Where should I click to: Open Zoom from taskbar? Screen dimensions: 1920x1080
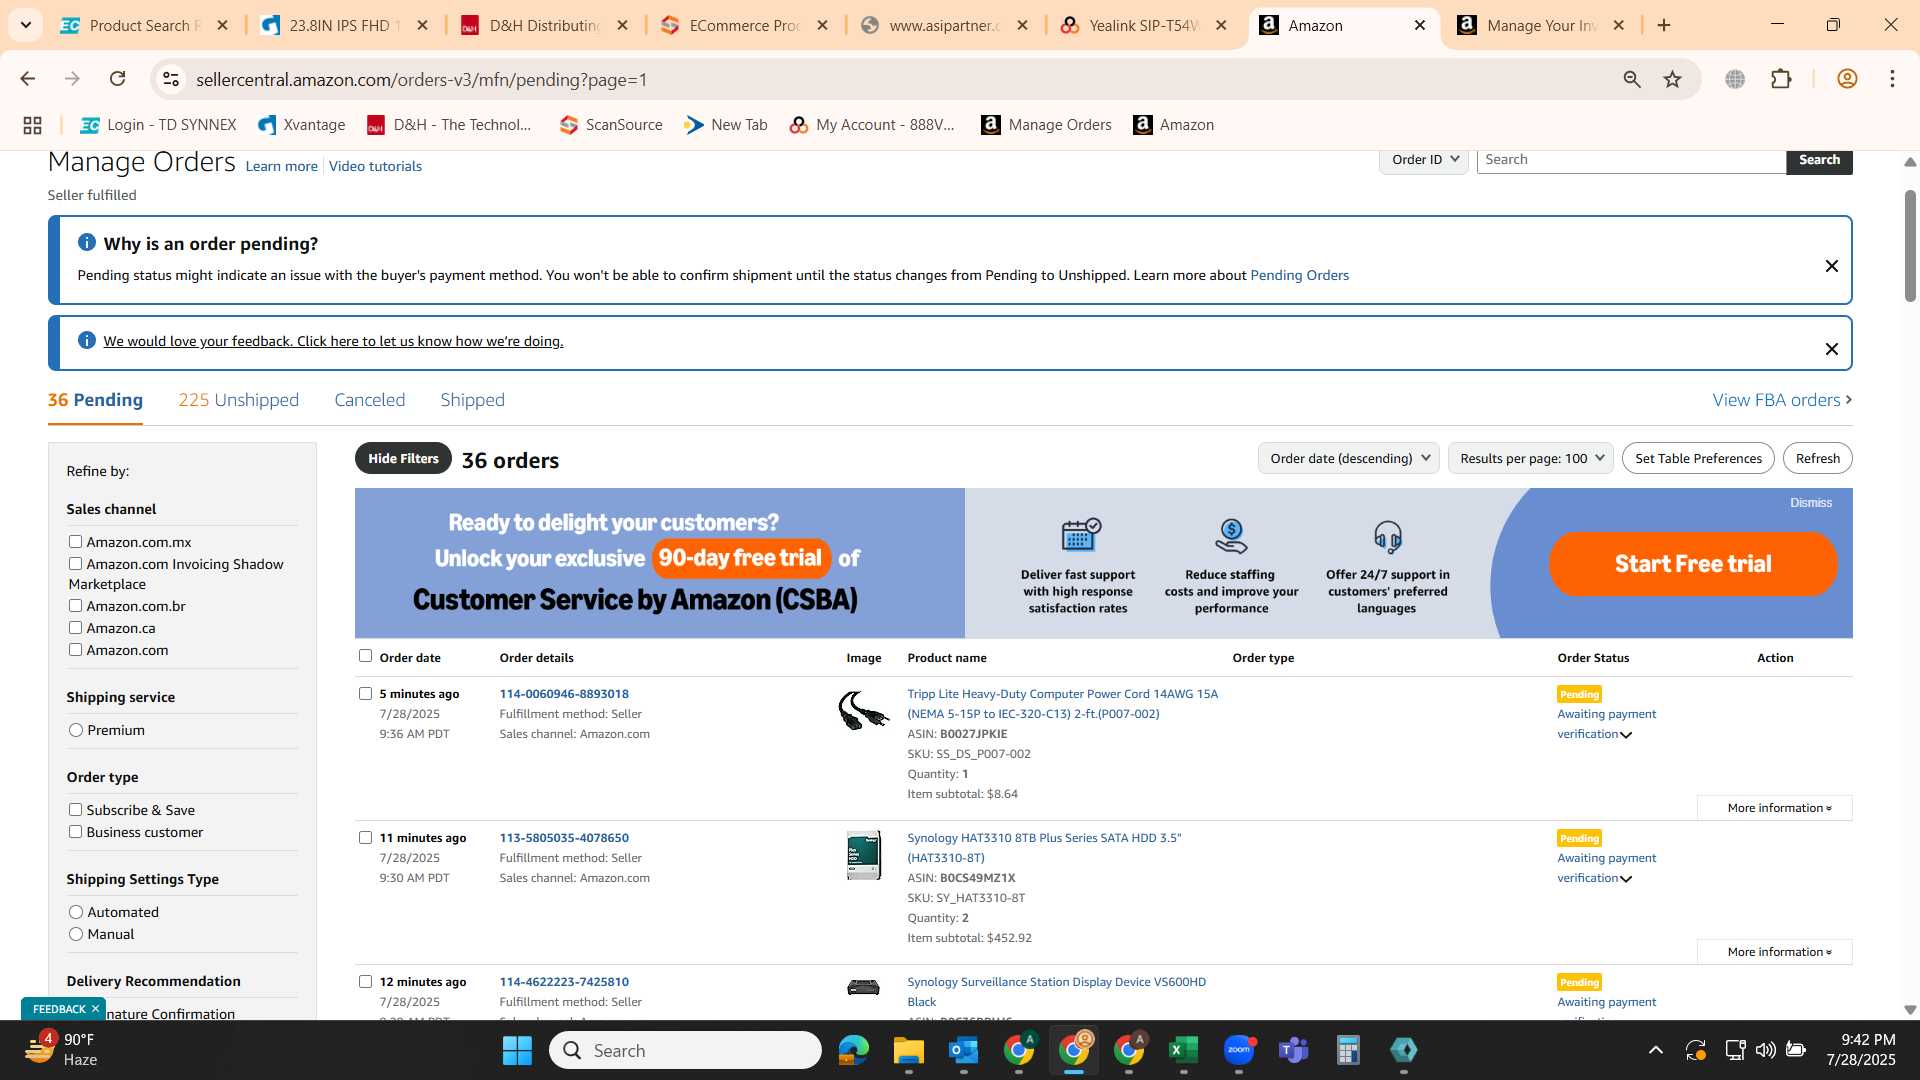click(x=1239, y=1050)
